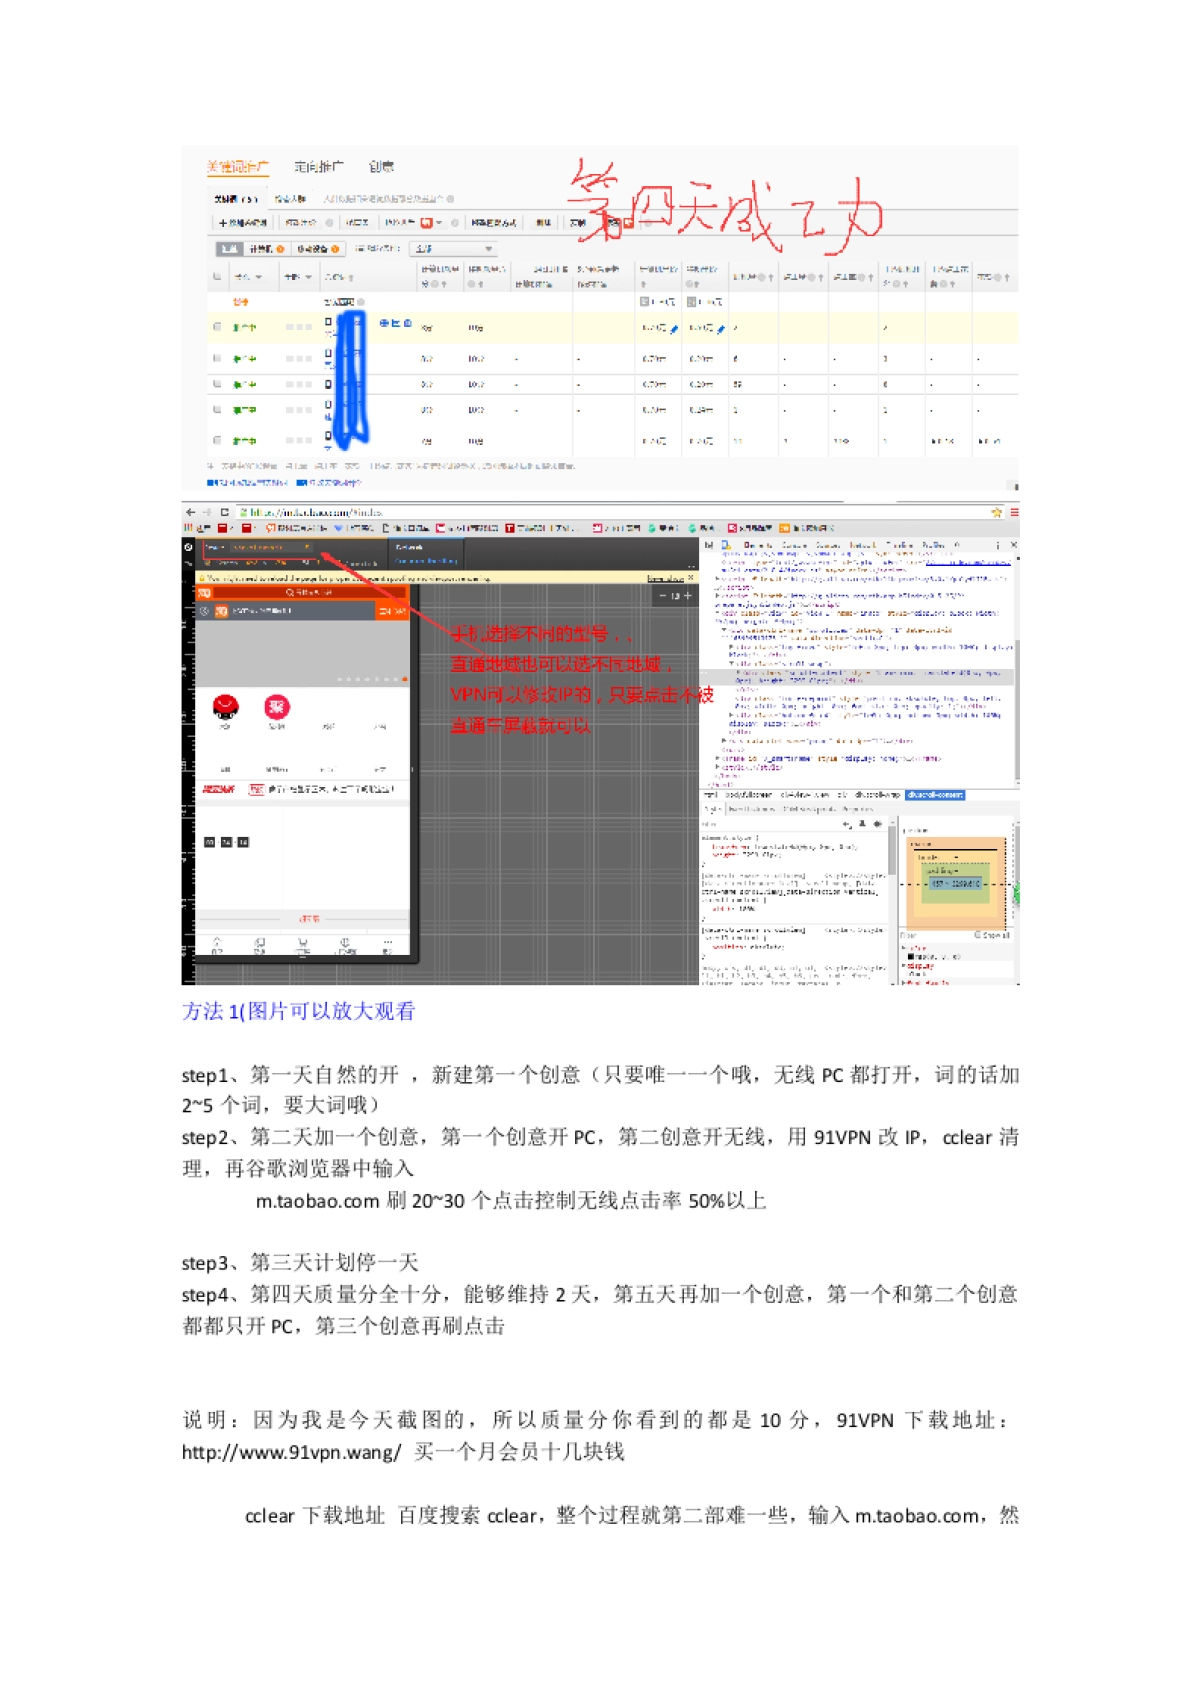This screenshot has width=1200, height=1698.
Task: Click the zoom-in plus in device view
Action: click(687, 596)
